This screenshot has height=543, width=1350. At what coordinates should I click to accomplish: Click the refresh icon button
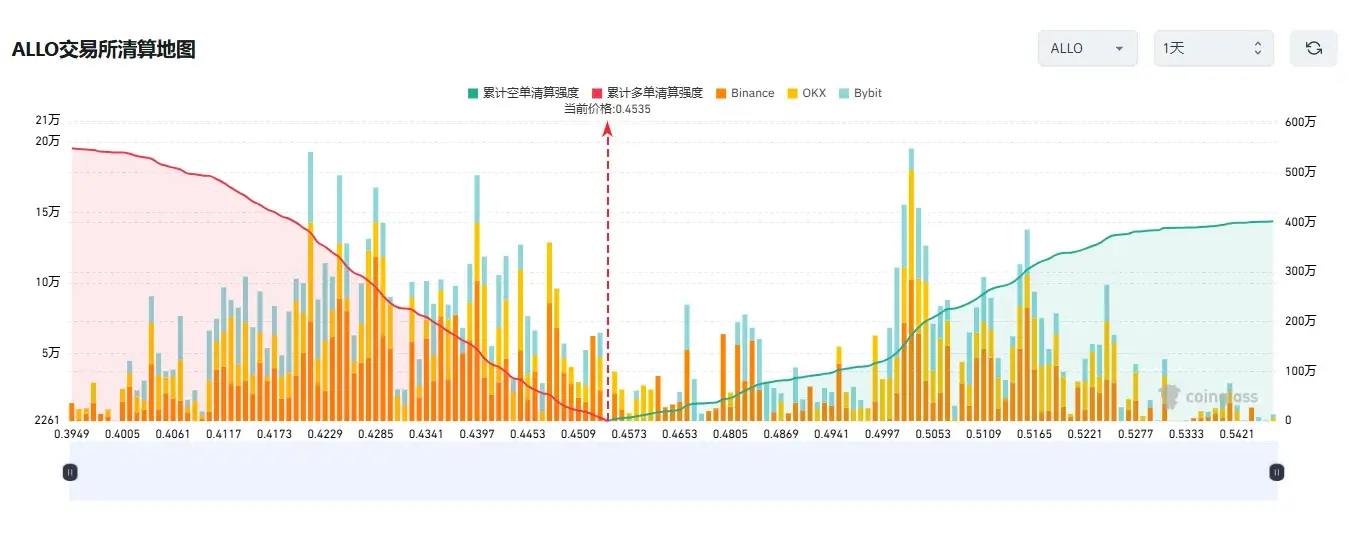pos(1313,48)
